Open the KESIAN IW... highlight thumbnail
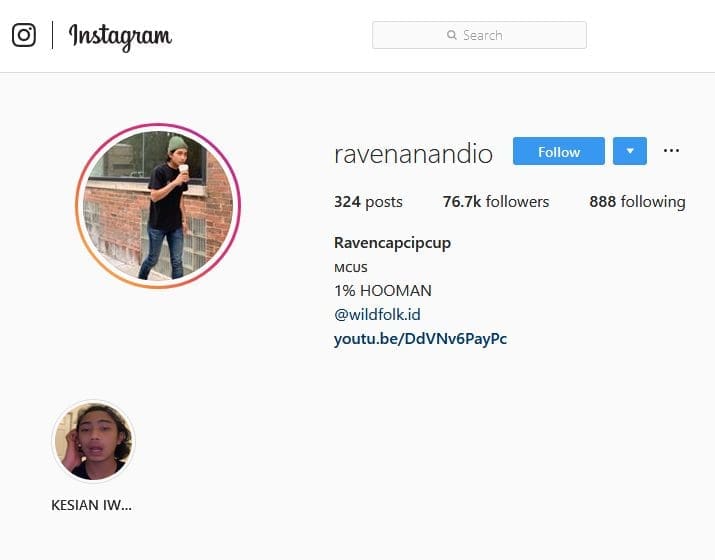715x560 pixels. click(x=92, y=441)
